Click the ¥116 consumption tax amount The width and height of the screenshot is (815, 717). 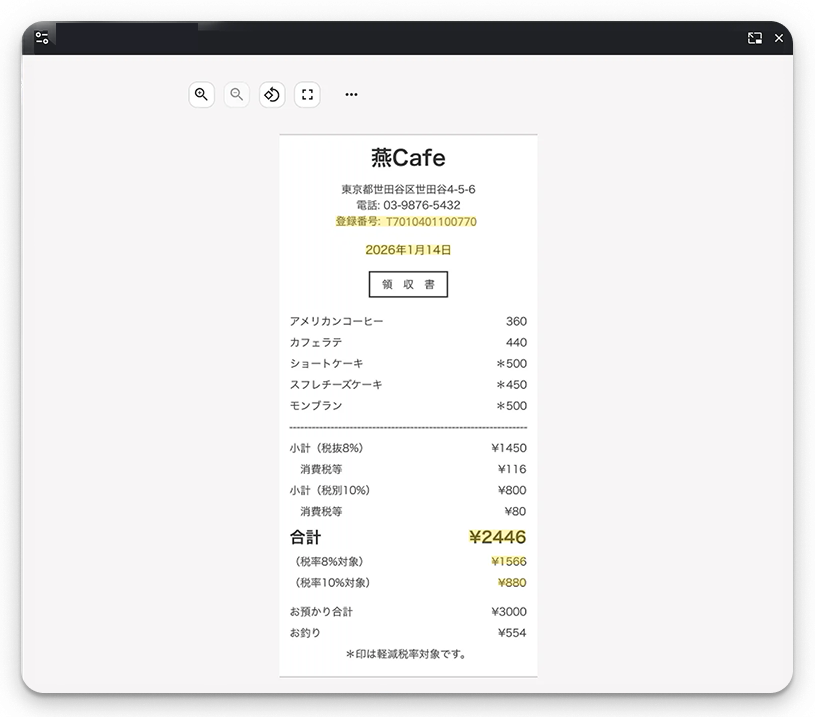coord(512,469)
